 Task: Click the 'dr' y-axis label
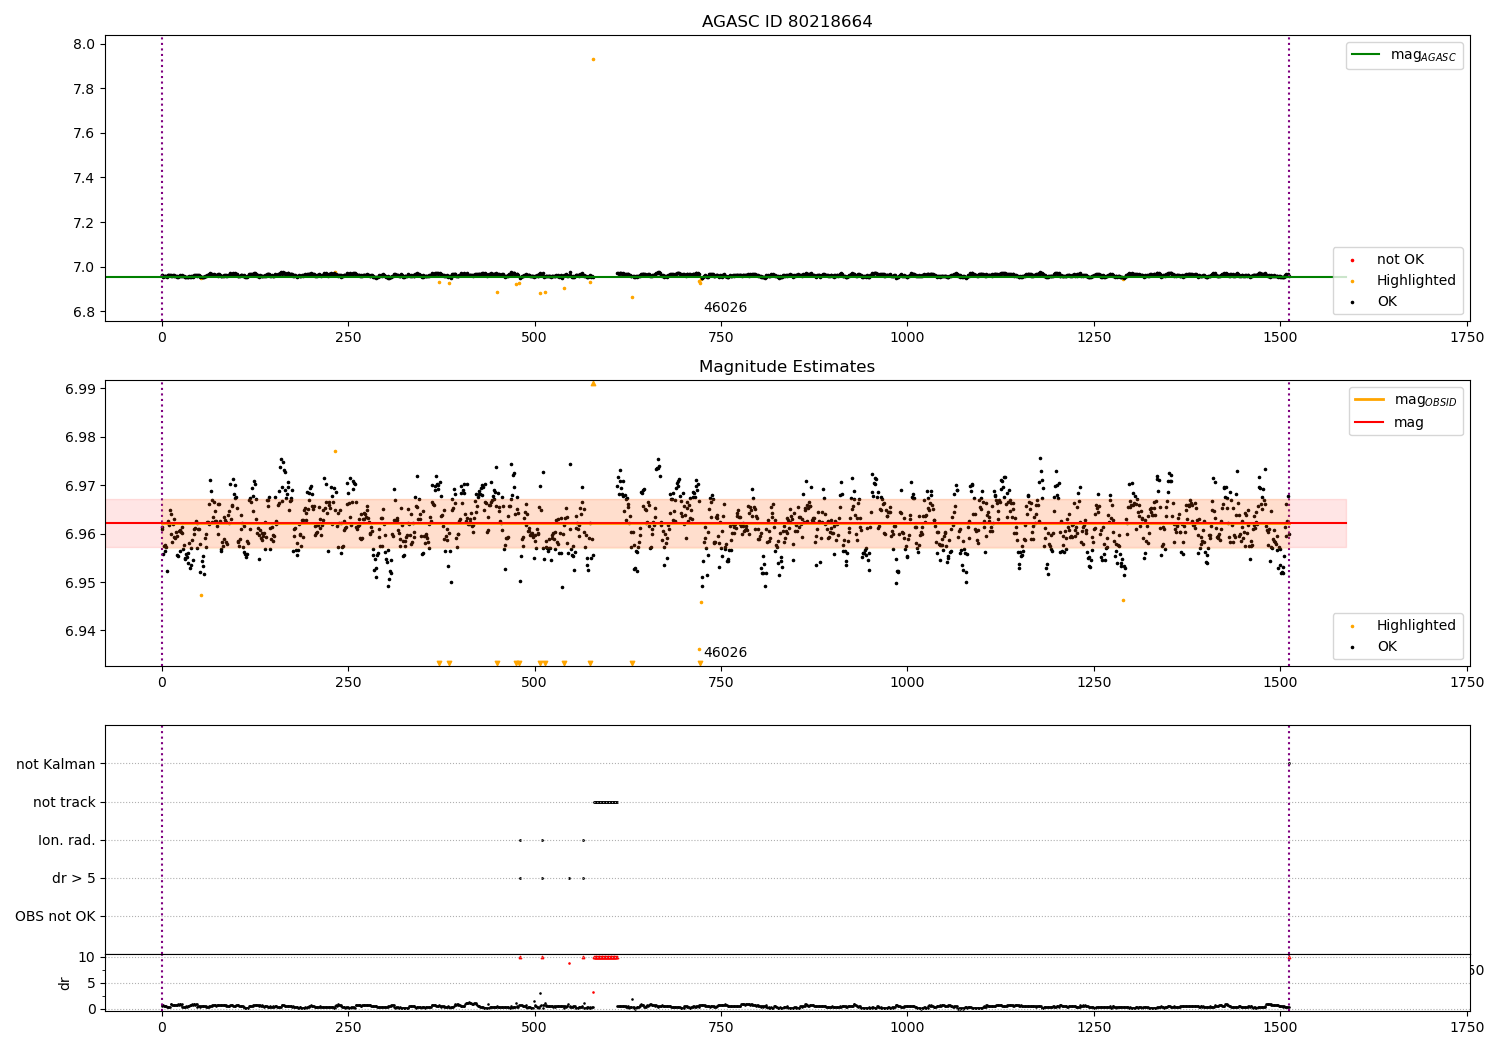click(x=64, y=983)
